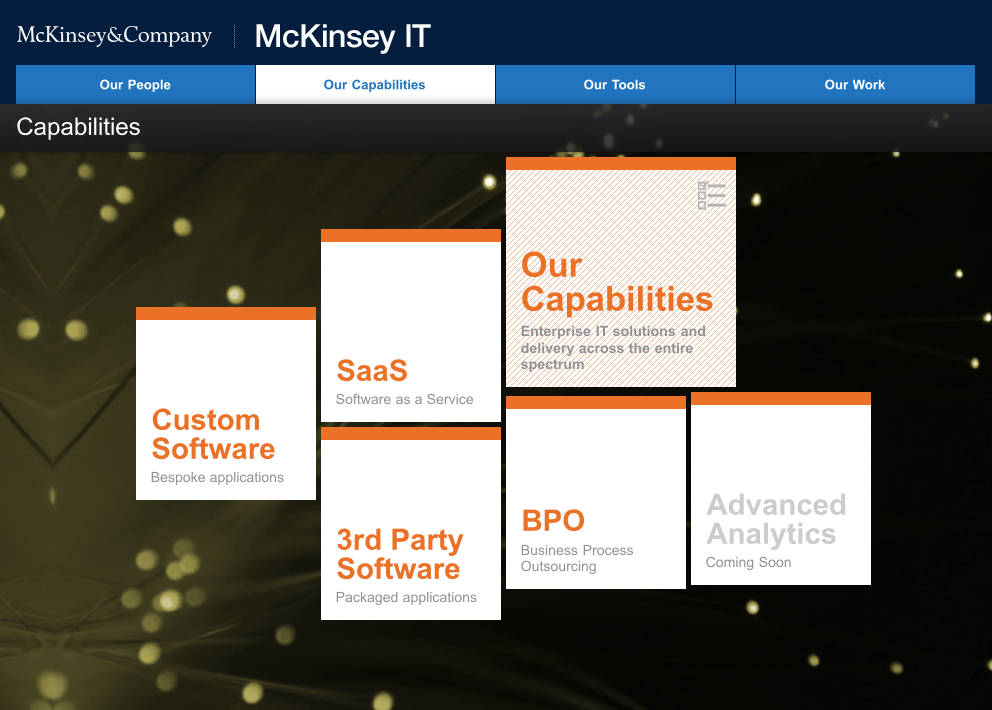The width and height of the screenshot is (992, 710).
Task: Open the Custom Software tile
Action: pyautogui.click(x=226, y=404)
